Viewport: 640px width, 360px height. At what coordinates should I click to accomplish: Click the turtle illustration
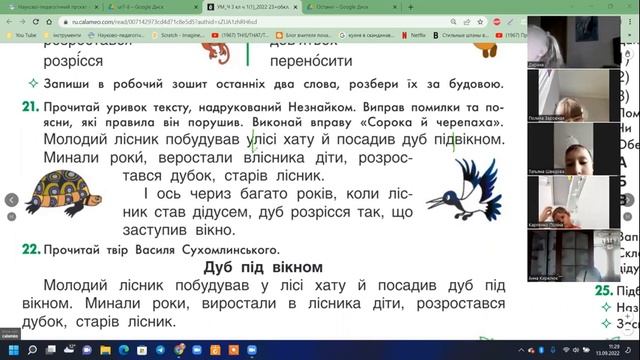[63, 193]
